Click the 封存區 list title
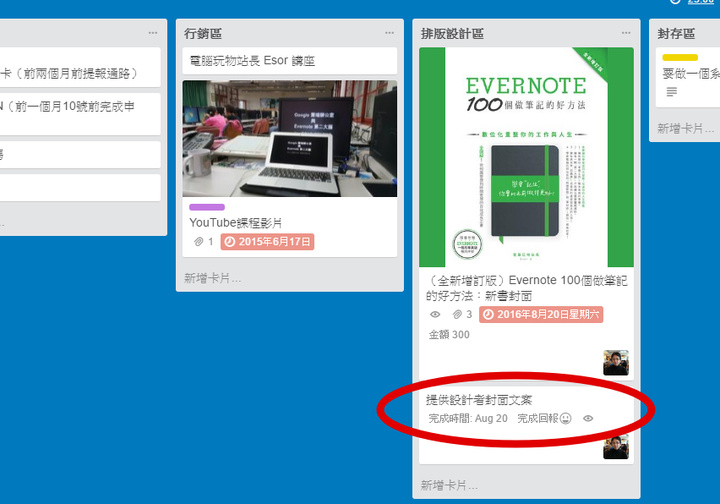 click(x=676, y=34)
